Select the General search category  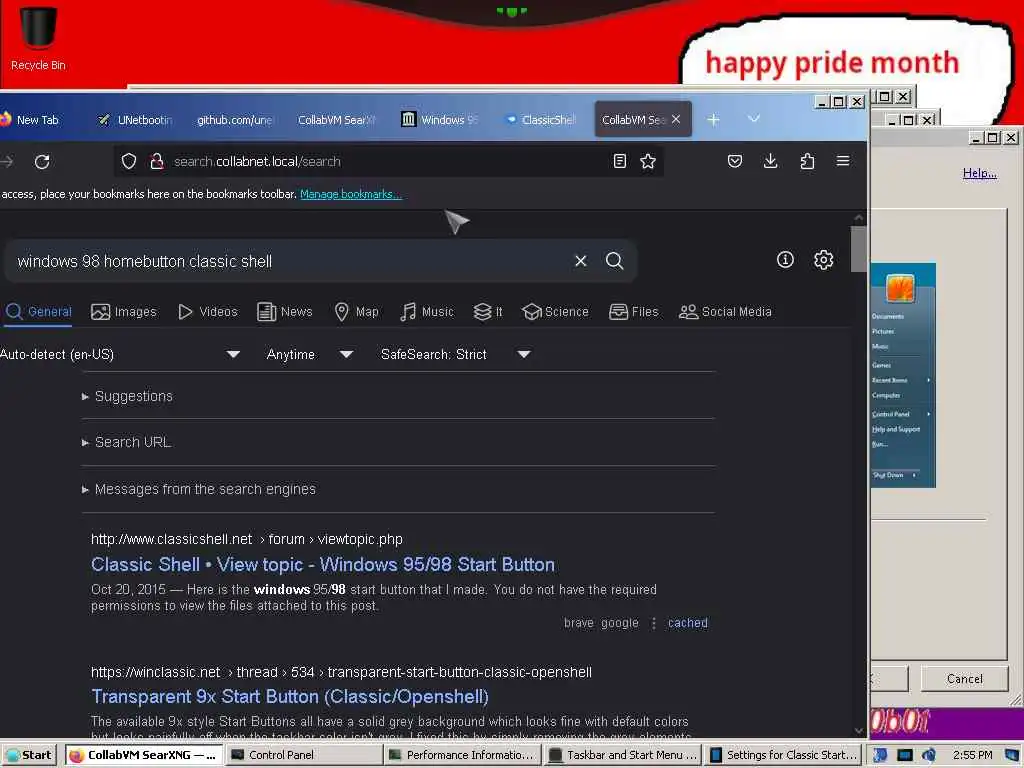pyautogui.click(x=39, y=312)
